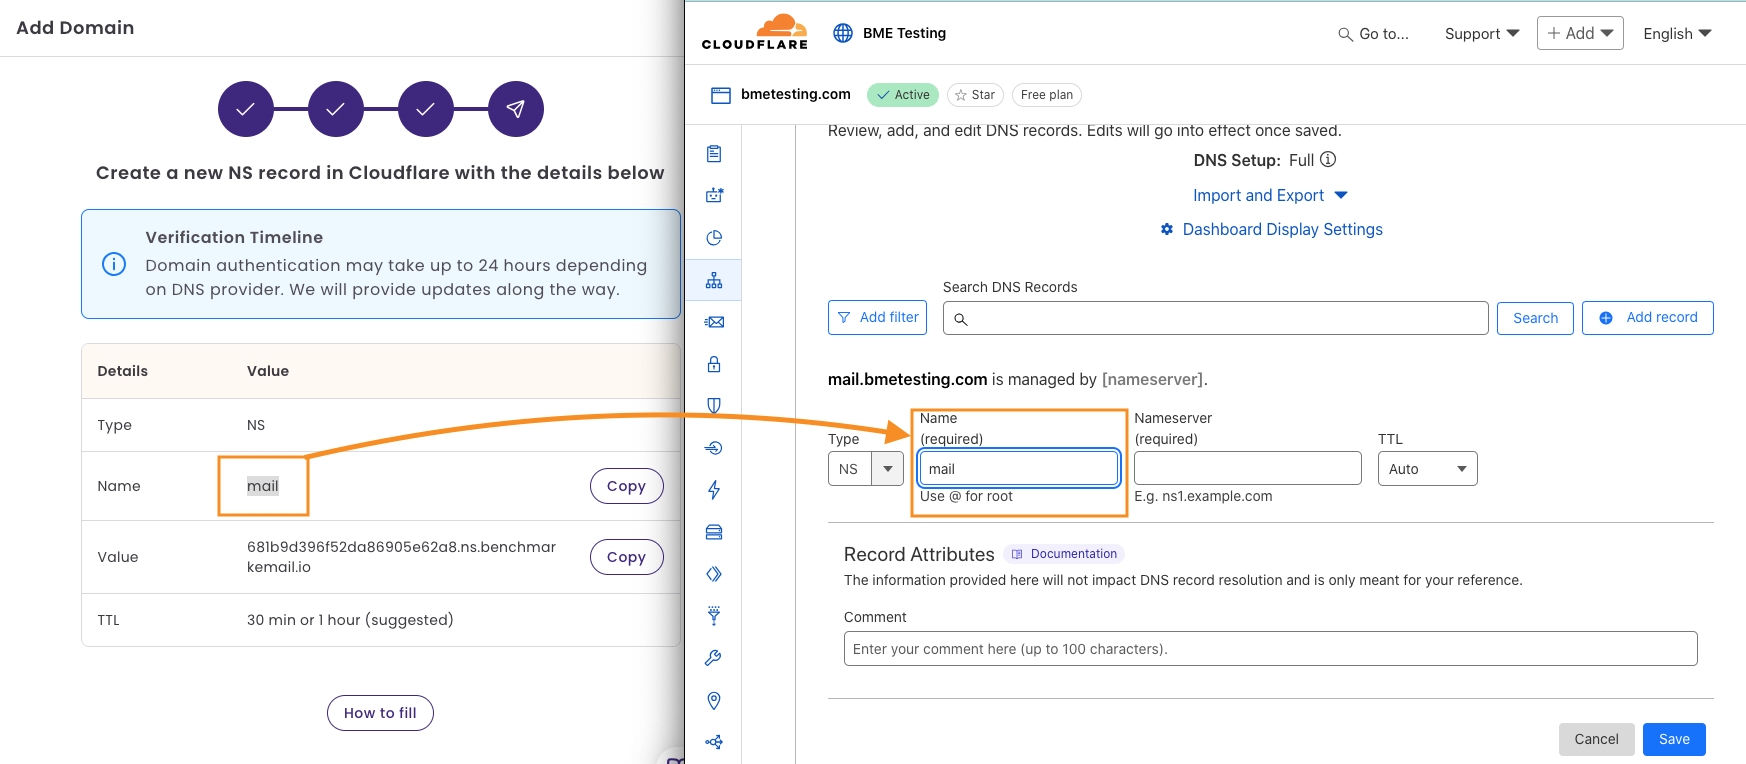
Task: Open Workers diamond brackets icon in sidebar
Action: point(714,574)
